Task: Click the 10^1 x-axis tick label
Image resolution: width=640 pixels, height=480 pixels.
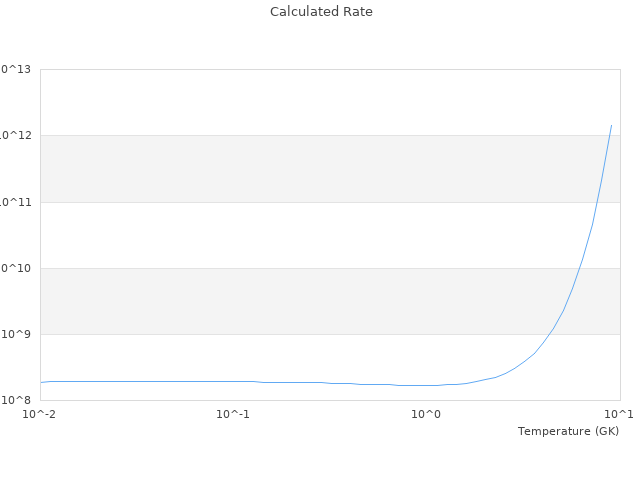Action: (618, 414)
